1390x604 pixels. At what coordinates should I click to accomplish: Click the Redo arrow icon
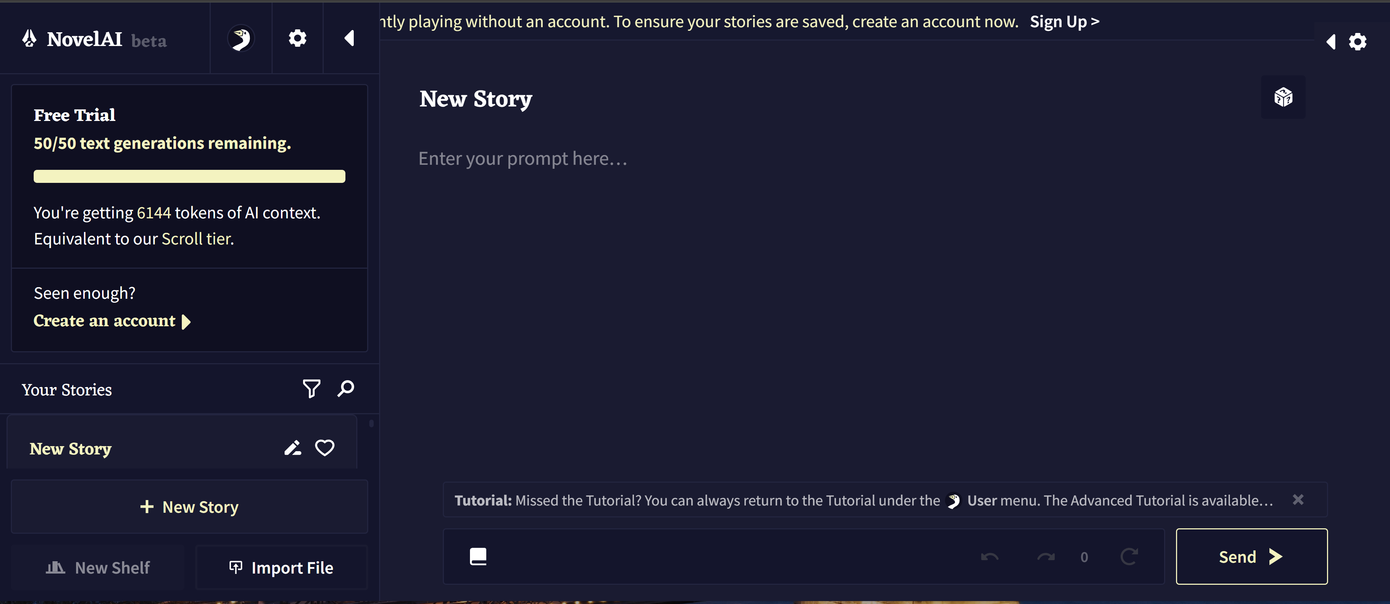coord(1045,557)
